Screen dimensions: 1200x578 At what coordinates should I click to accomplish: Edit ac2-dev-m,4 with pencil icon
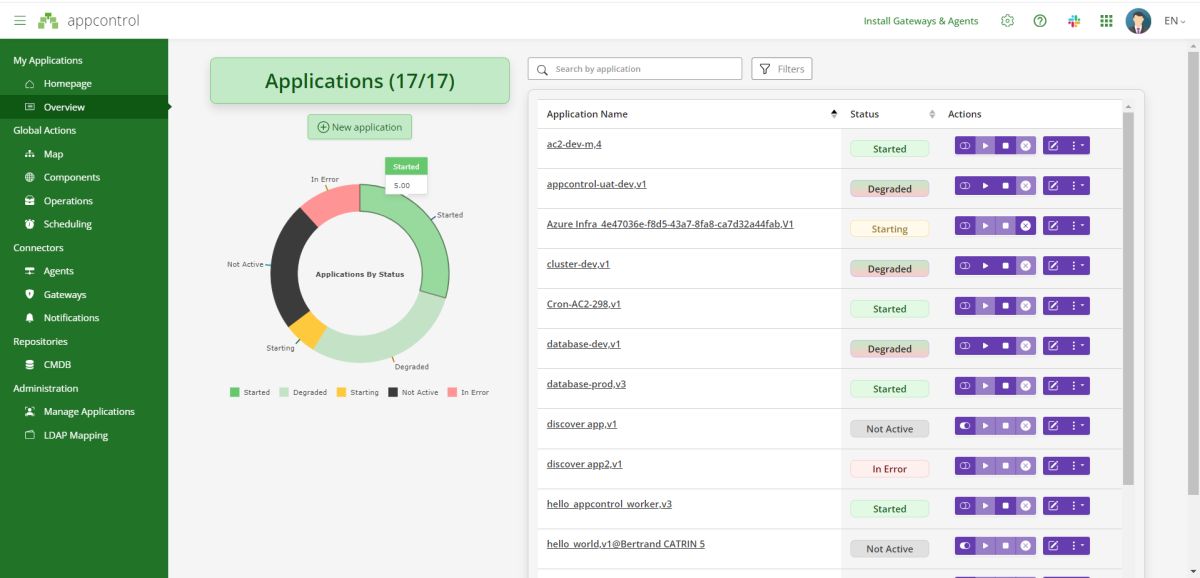[x=1053, y=146]
